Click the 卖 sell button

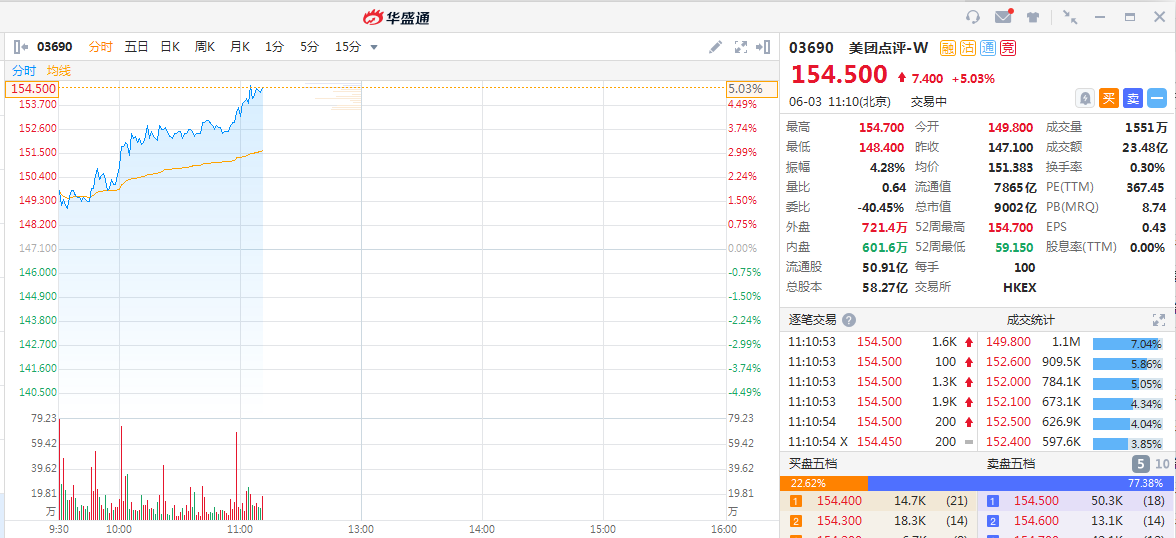pyautogui.click(x=1132, y=98)
